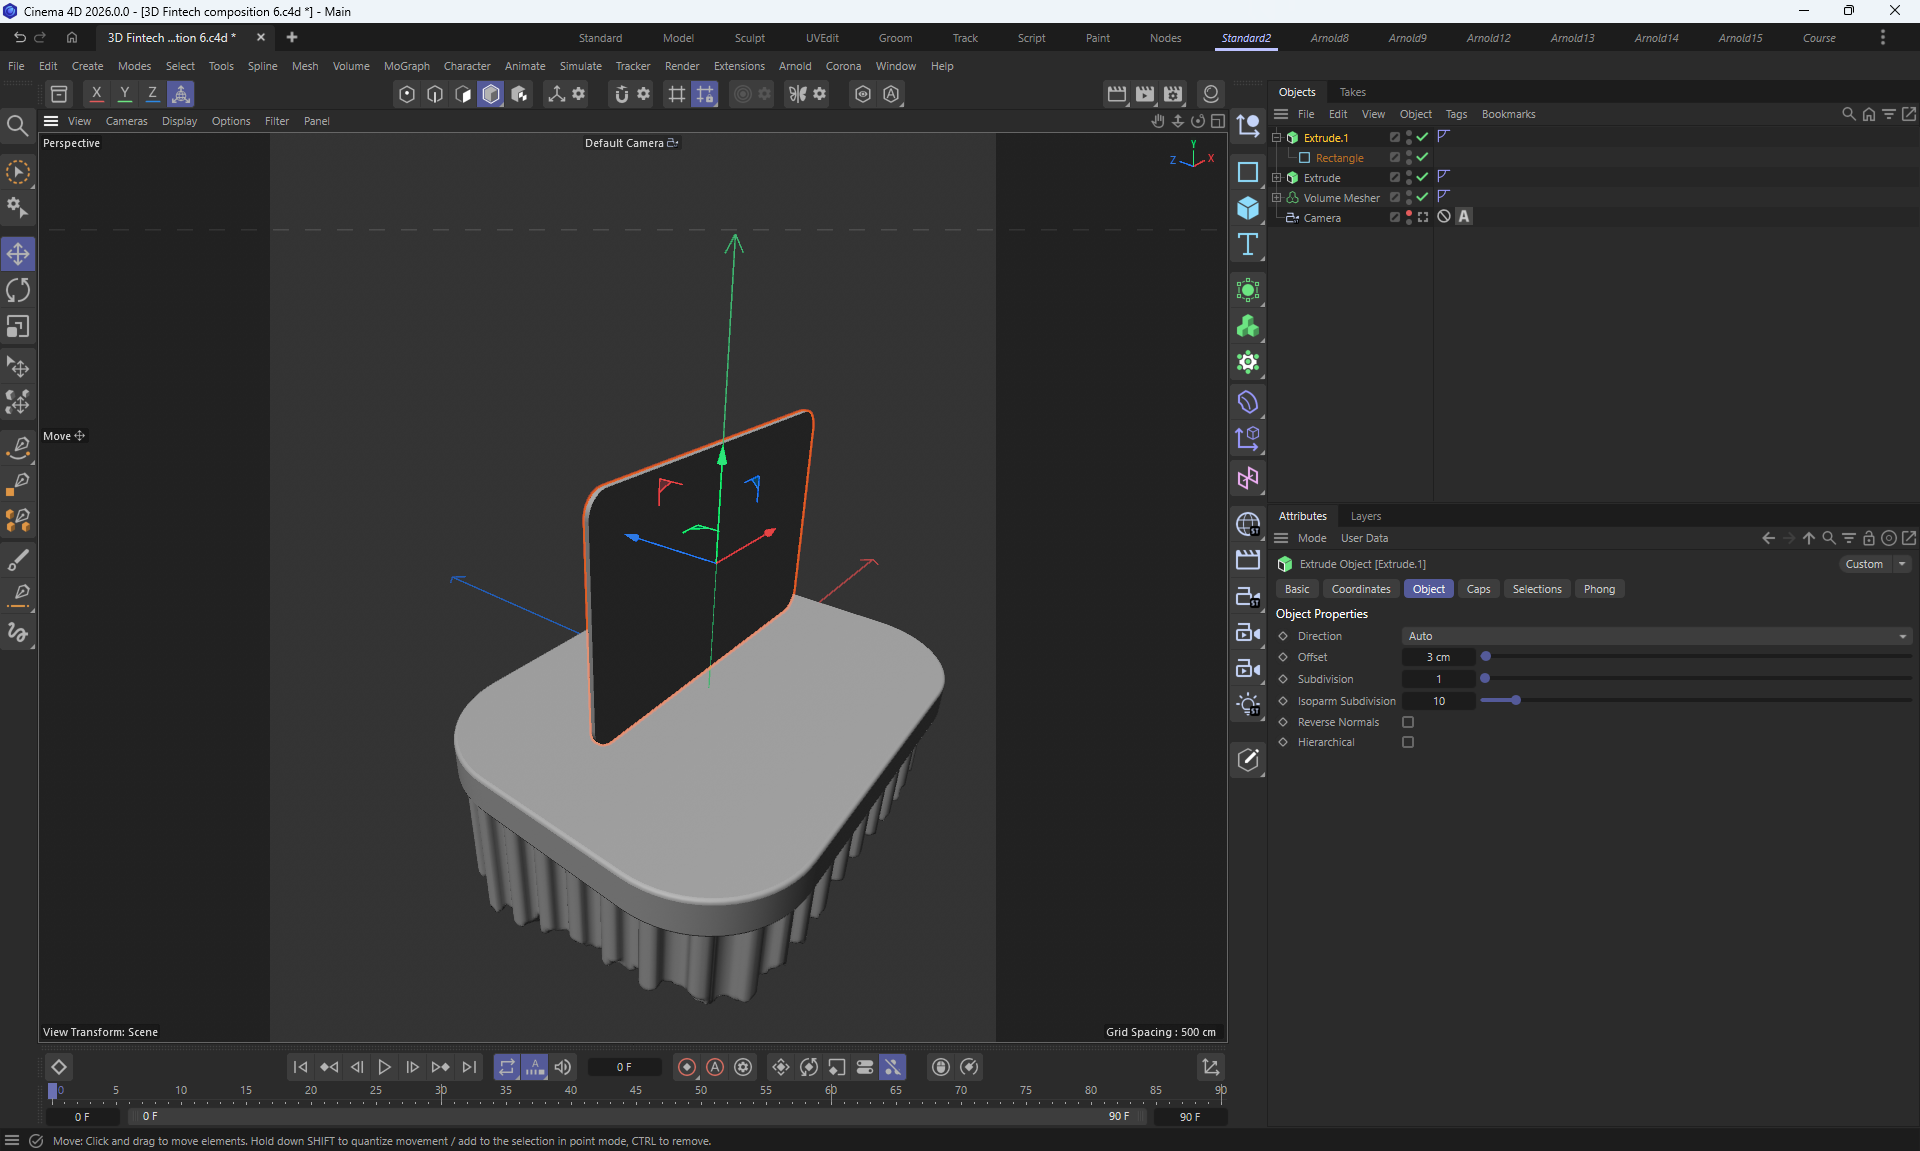Click the Text spline tool icon
The width and height of the screenshot is (1920, 1151).
click(1247, 245)
